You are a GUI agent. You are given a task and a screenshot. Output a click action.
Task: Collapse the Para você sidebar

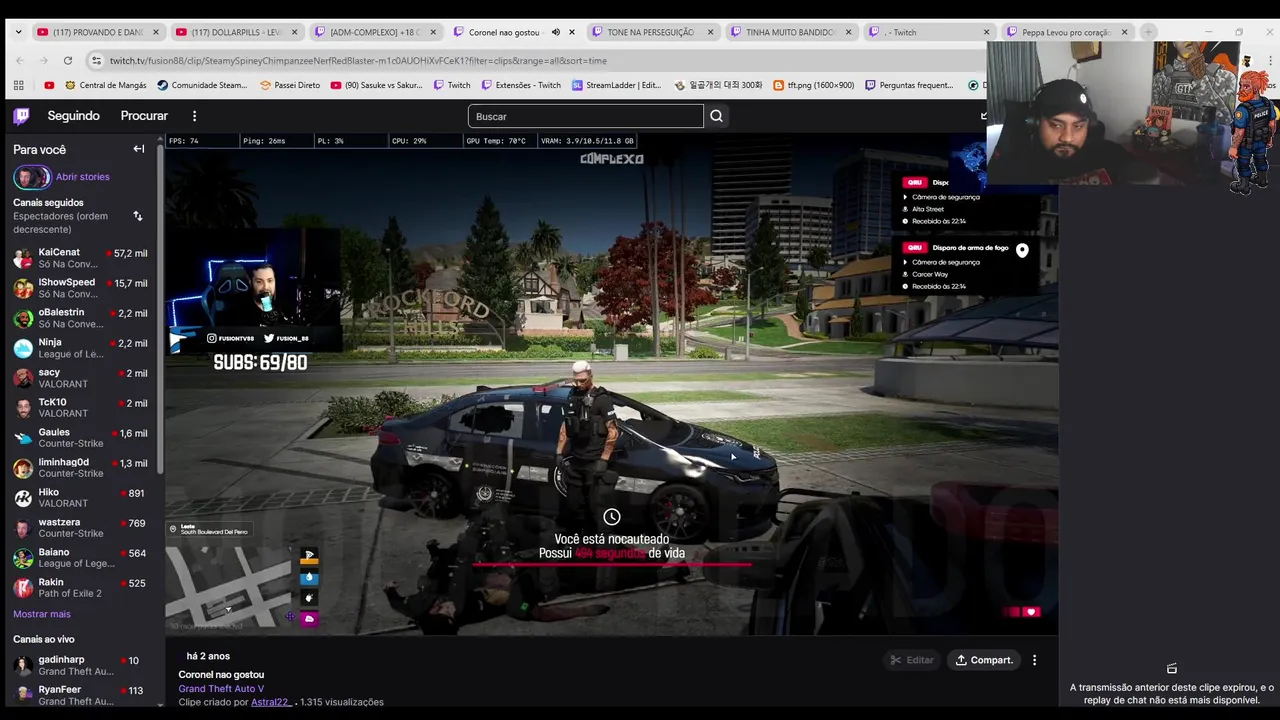[139, 149]
